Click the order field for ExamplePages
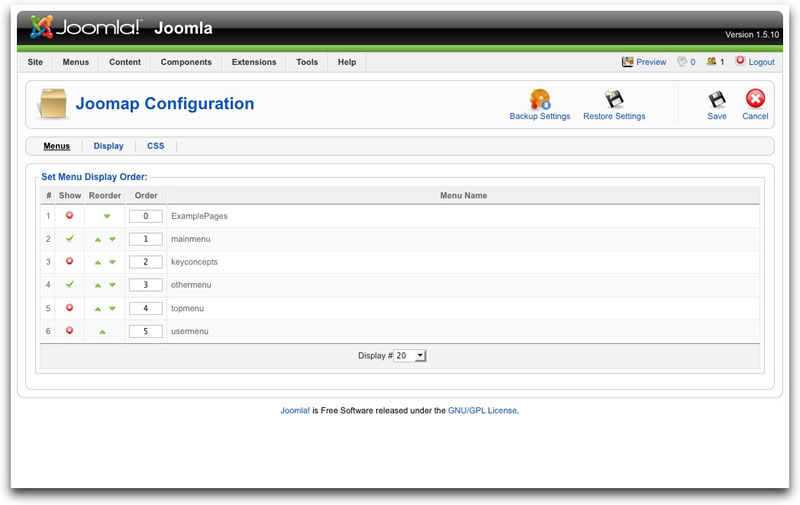Image resolution: width=800 pixels, height=505 pixels. coord(145,216)
